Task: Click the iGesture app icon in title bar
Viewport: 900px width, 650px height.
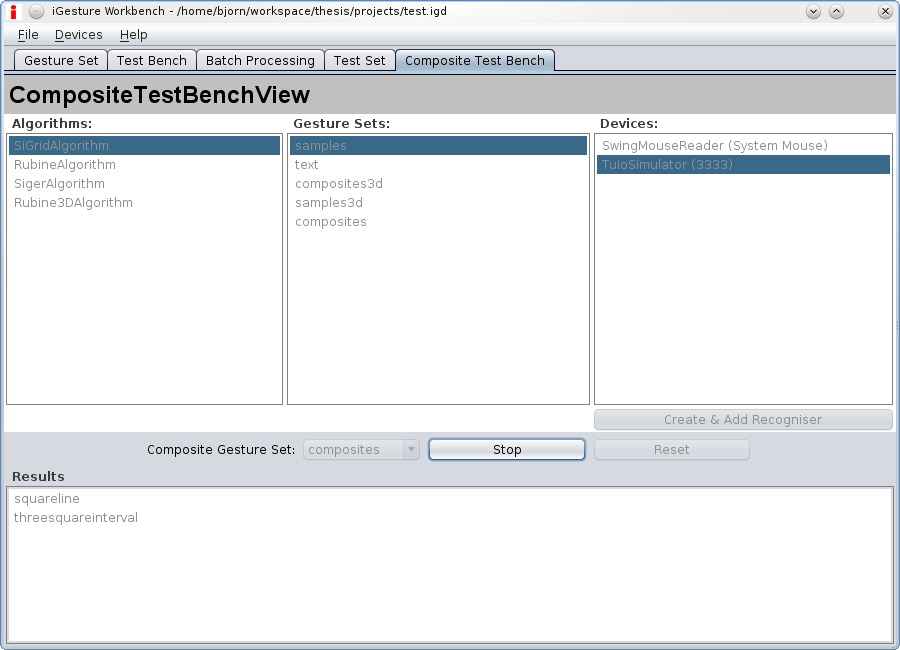Action: (13, 12)
